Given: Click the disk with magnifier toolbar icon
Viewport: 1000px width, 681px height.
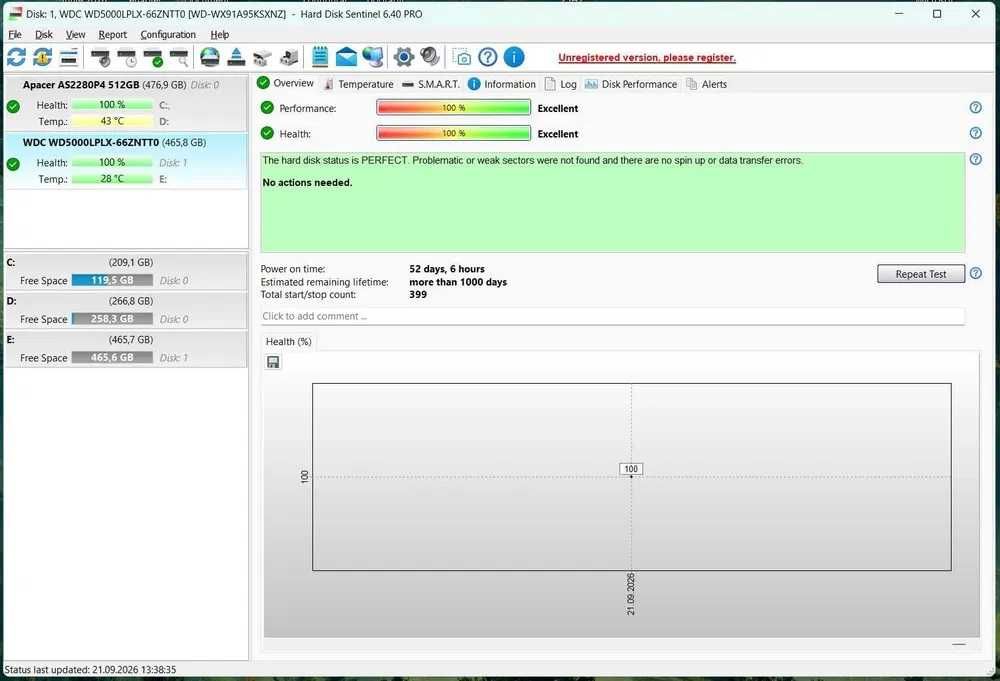Looking at the screenshot, I should 179,57.
